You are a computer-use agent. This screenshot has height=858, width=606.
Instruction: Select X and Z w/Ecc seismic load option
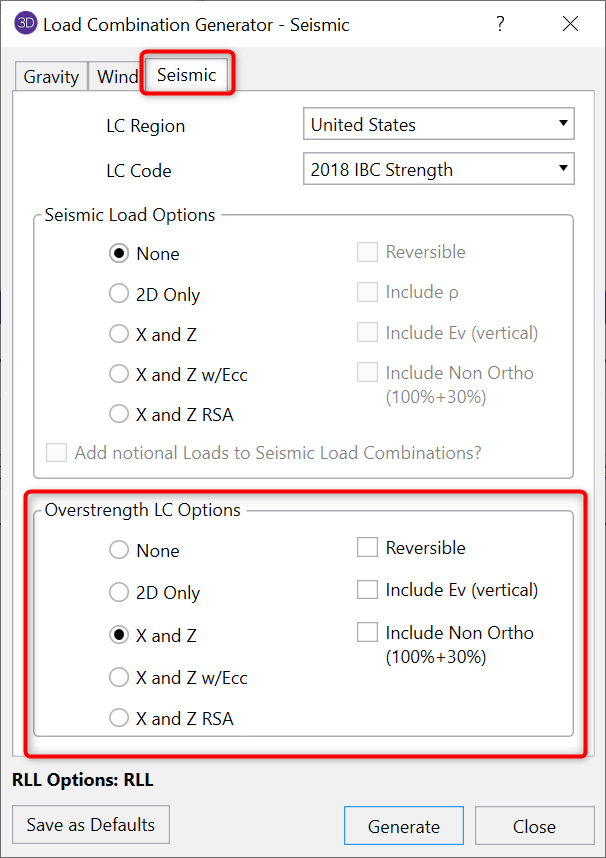pos(119,375)
